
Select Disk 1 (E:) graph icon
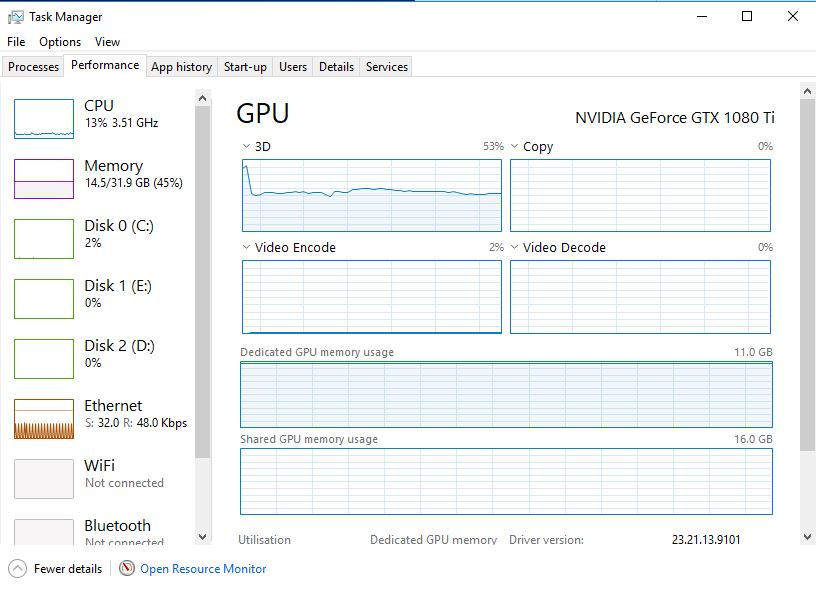44,298
